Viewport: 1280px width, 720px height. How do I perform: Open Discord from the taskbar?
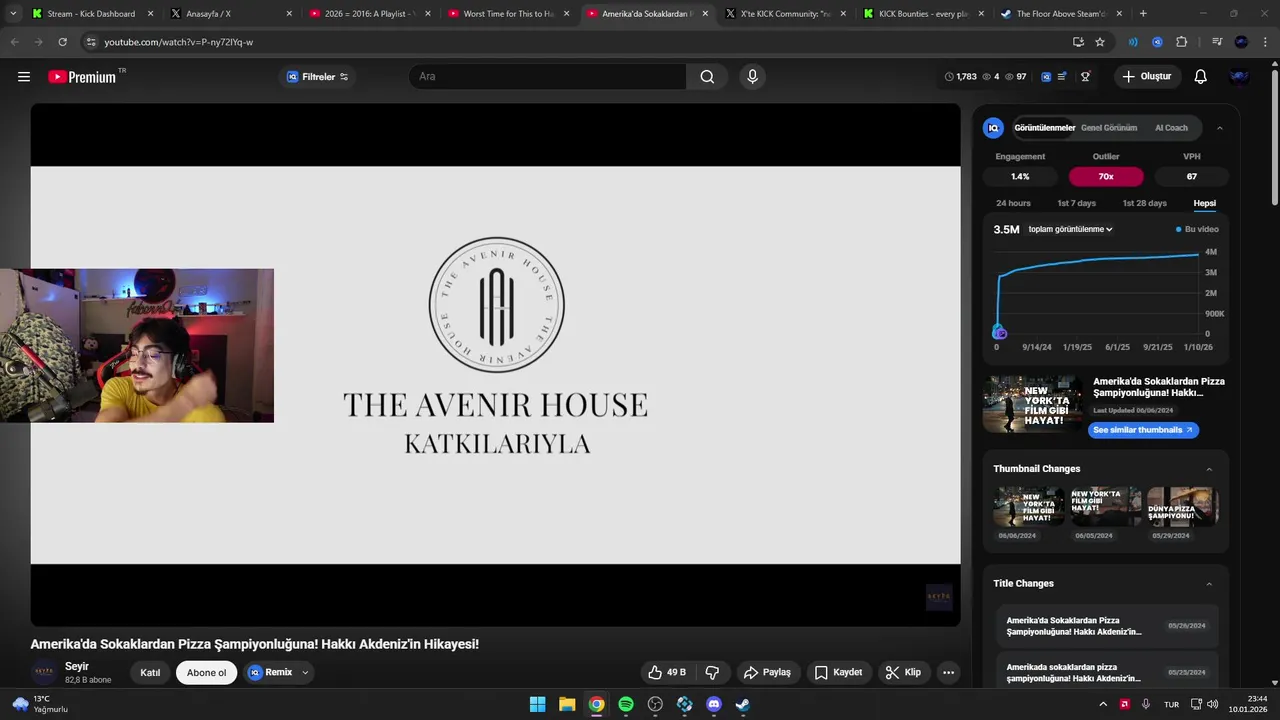(714, 704)
